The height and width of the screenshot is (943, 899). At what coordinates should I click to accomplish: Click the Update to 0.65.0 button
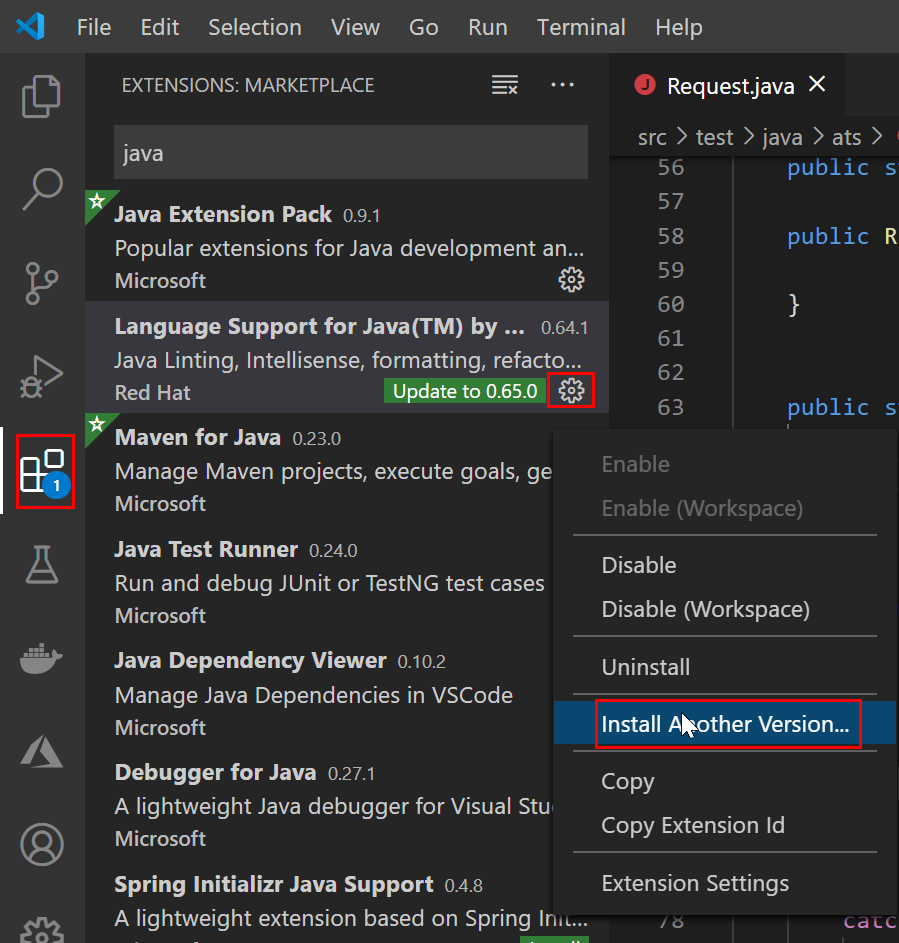point(465,391)
